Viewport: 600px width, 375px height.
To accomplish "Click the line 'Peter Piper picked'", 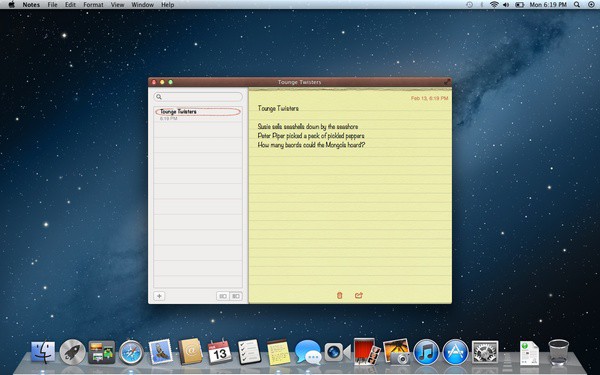I will 311,135.
